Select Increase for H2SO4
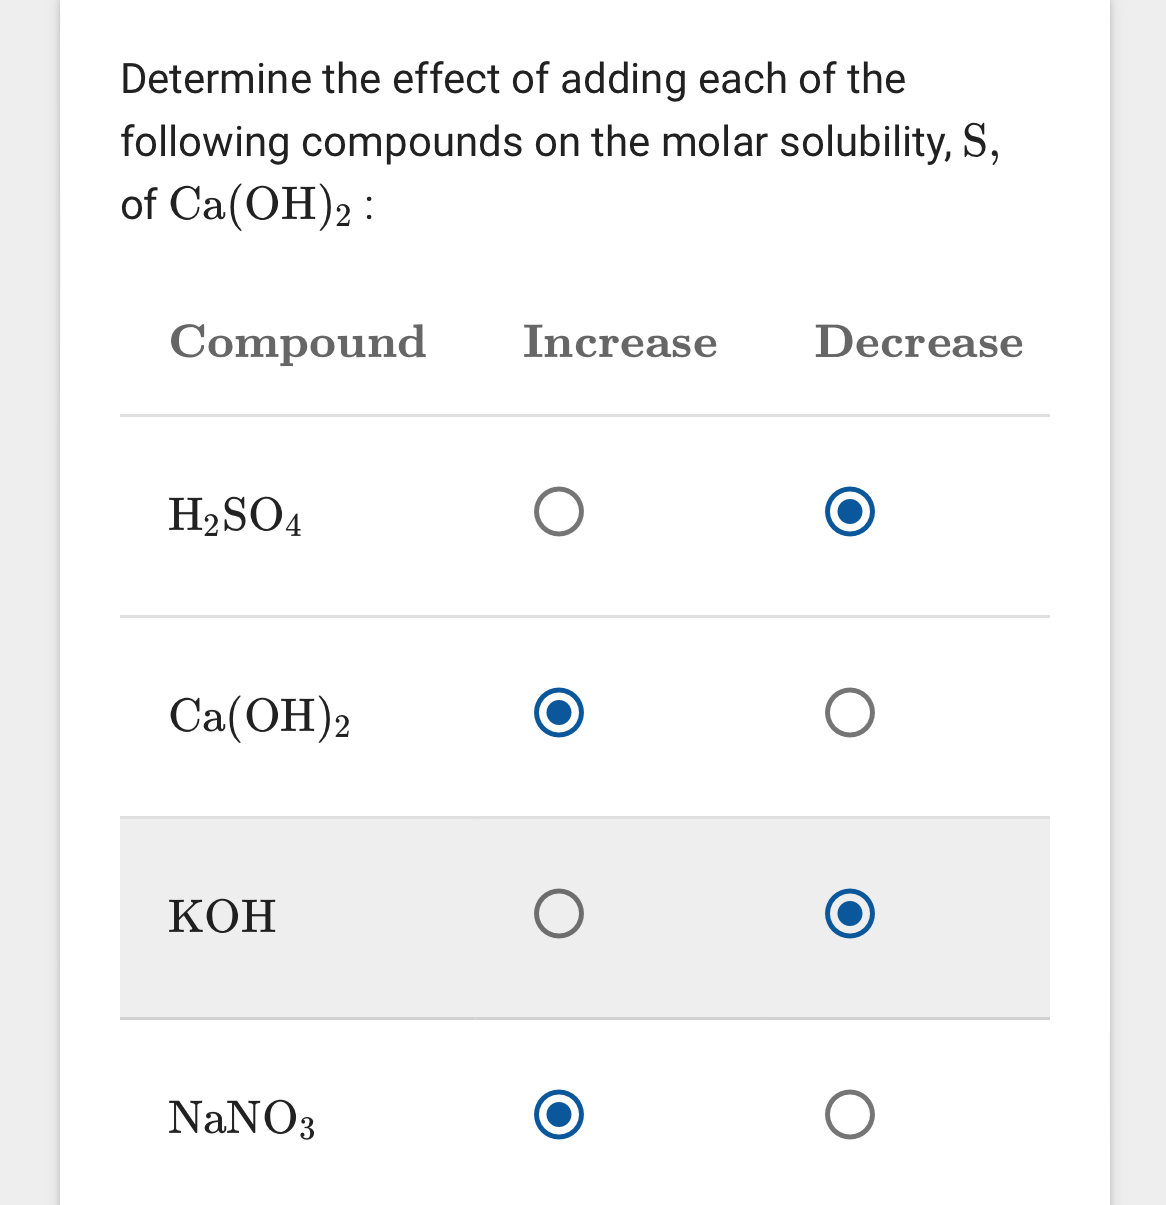The height and width of the screenshot is (1205, 1166). 557,511
